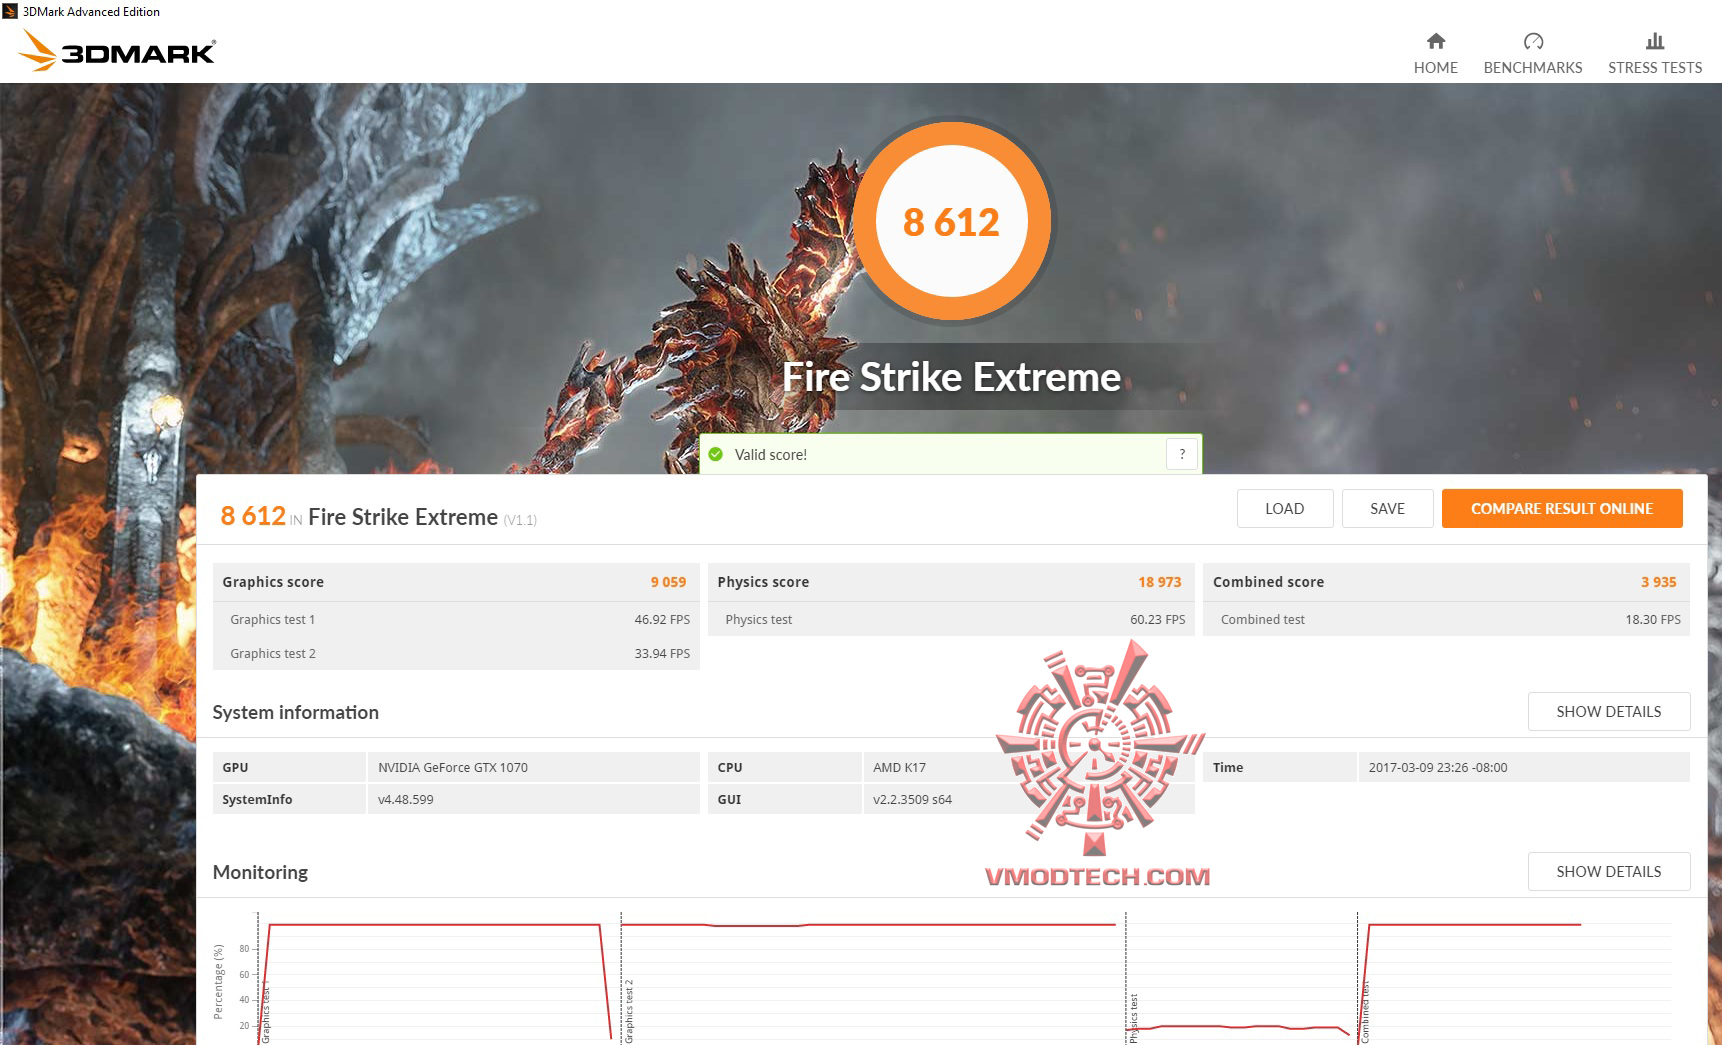Show details for Monitoring section
Viewport: 1722px width, 1045px height.
(x=1609, y=871)
